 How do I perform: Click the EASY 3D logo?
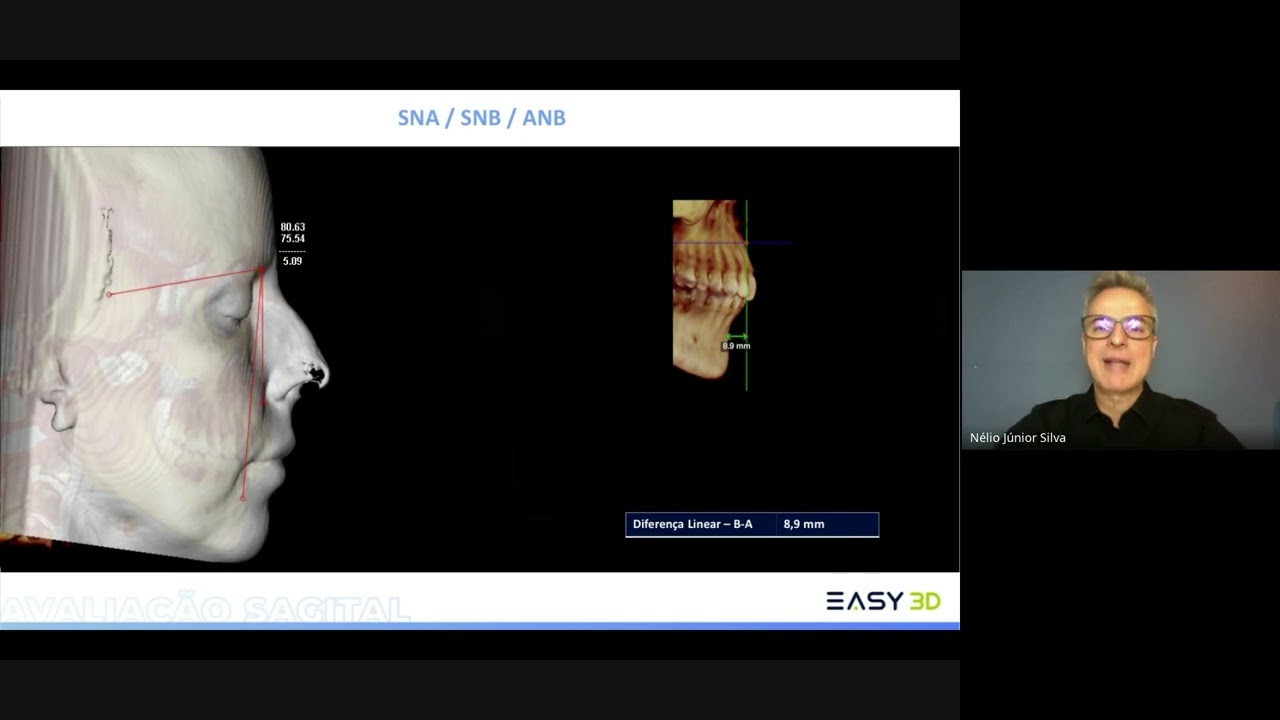pos(883,601)
